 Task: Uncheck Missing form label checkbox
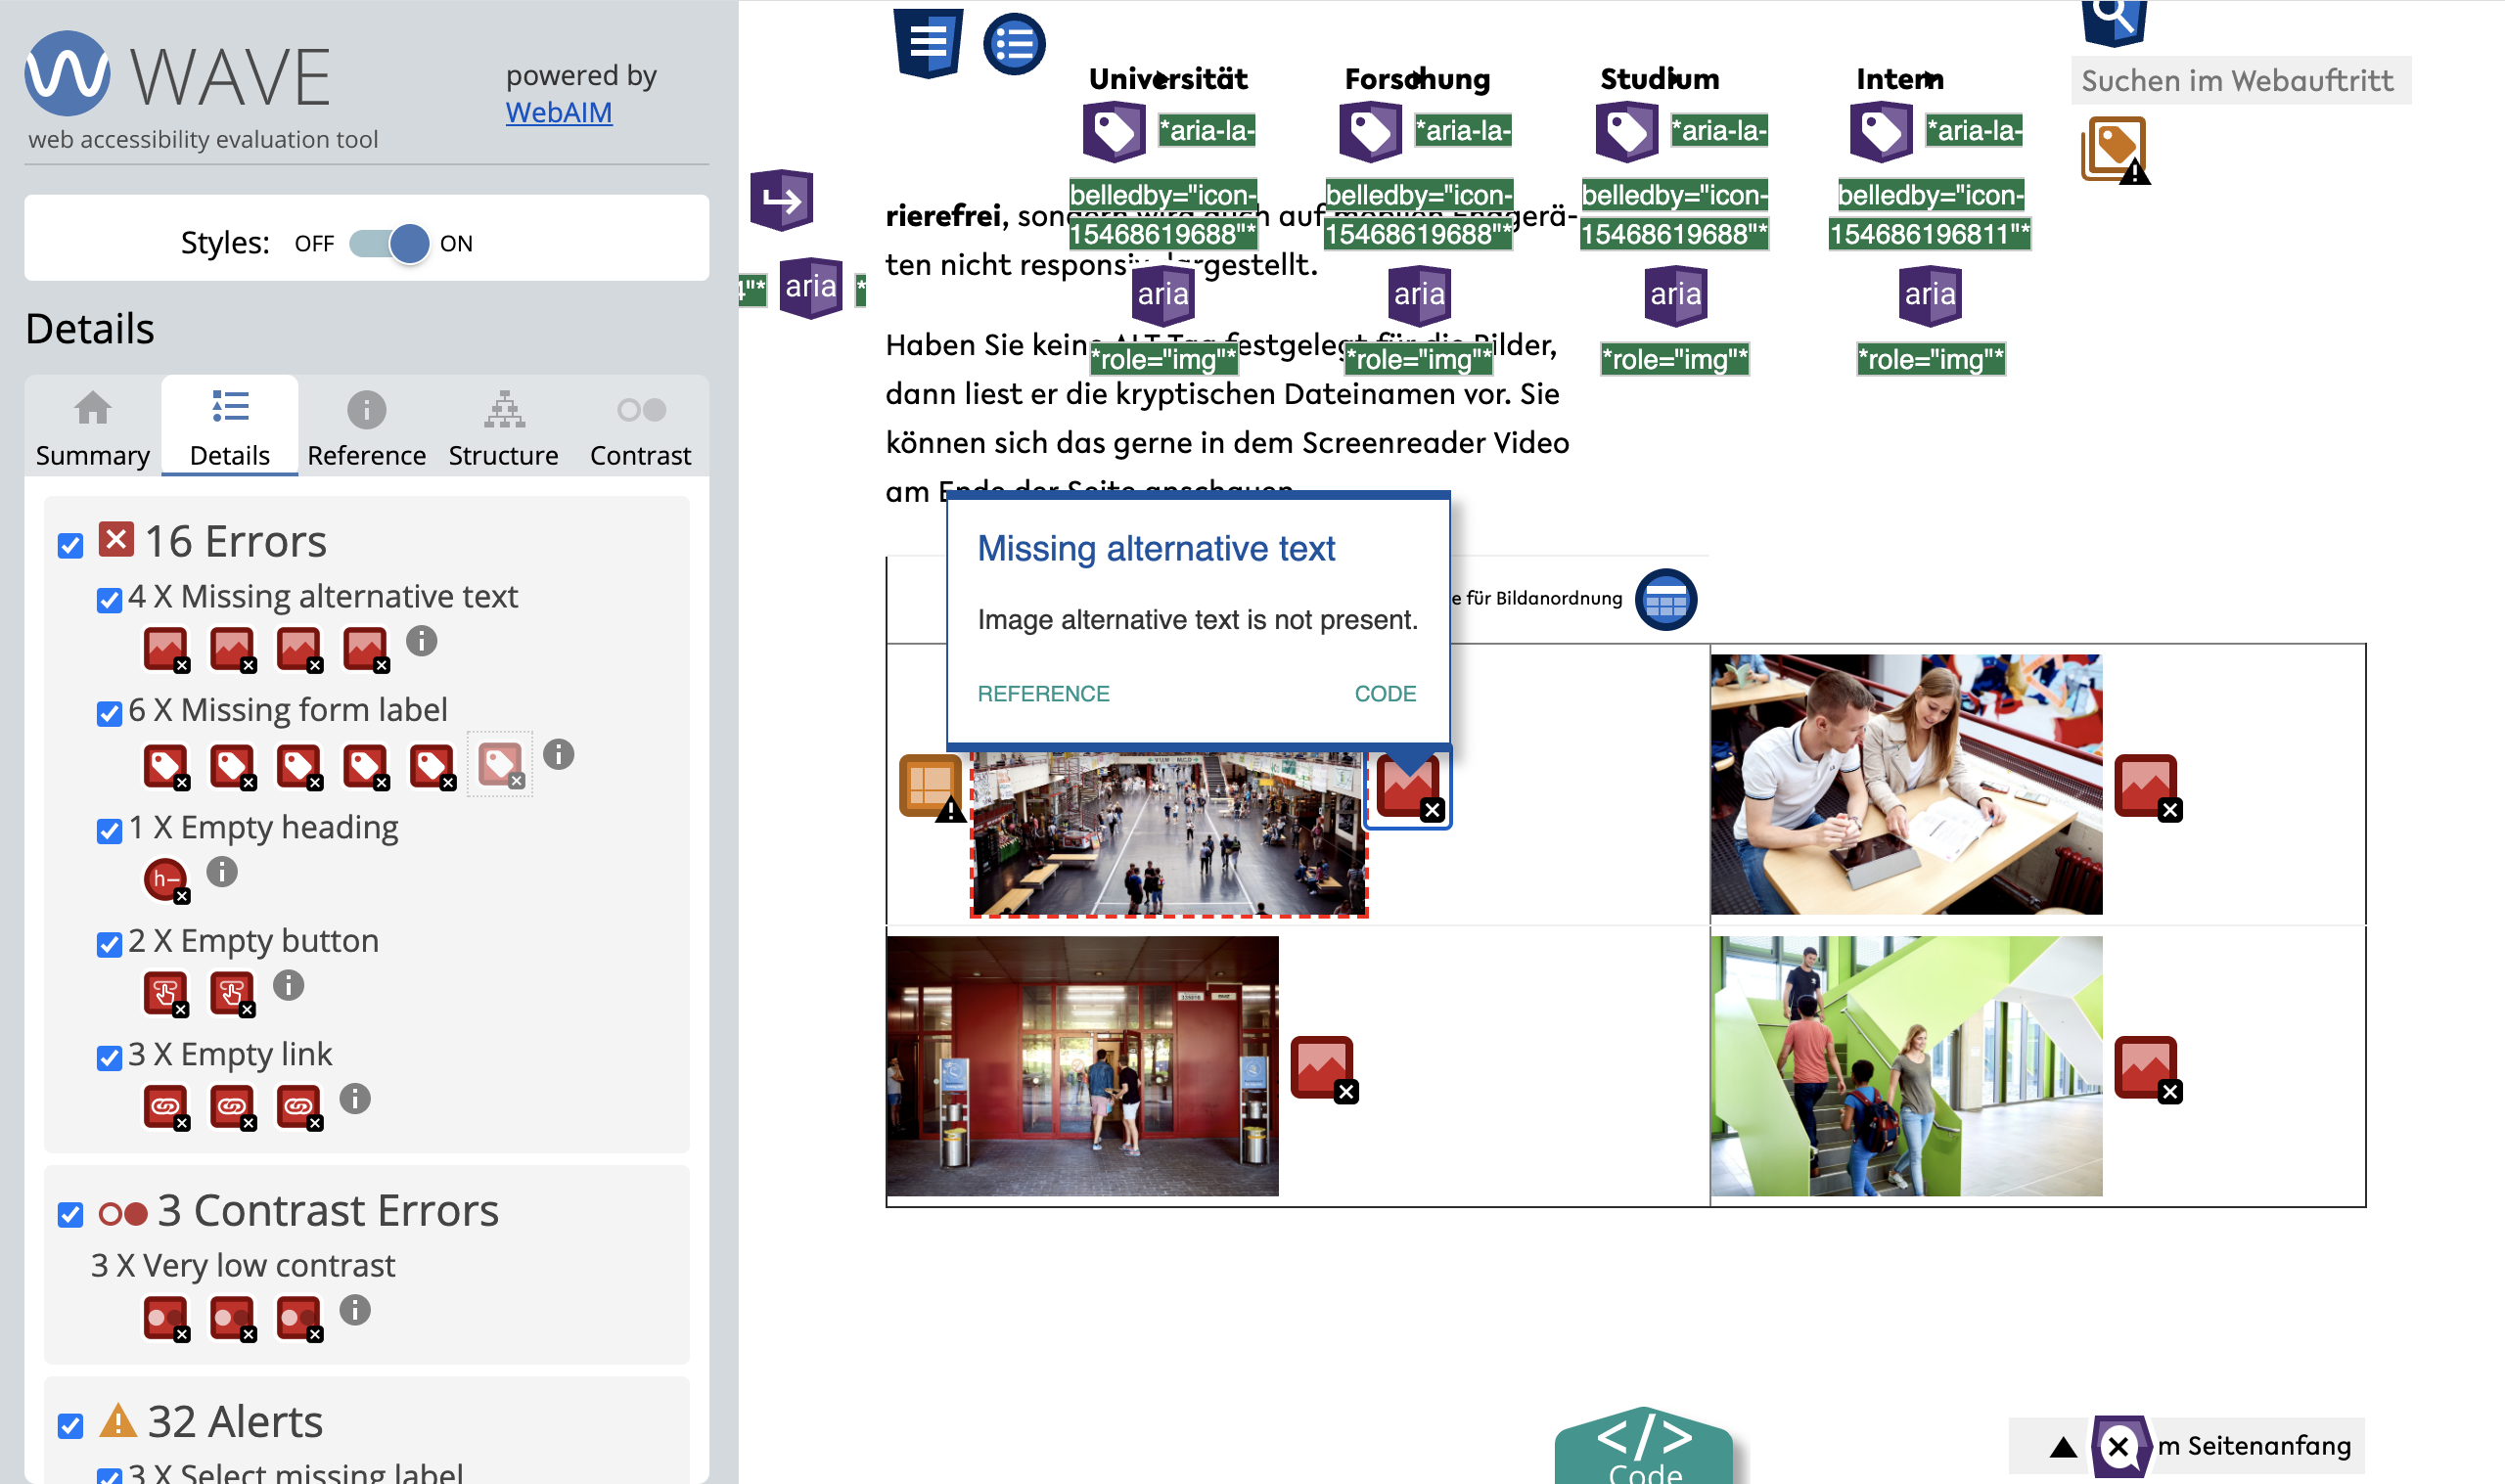tap(109, 714)
